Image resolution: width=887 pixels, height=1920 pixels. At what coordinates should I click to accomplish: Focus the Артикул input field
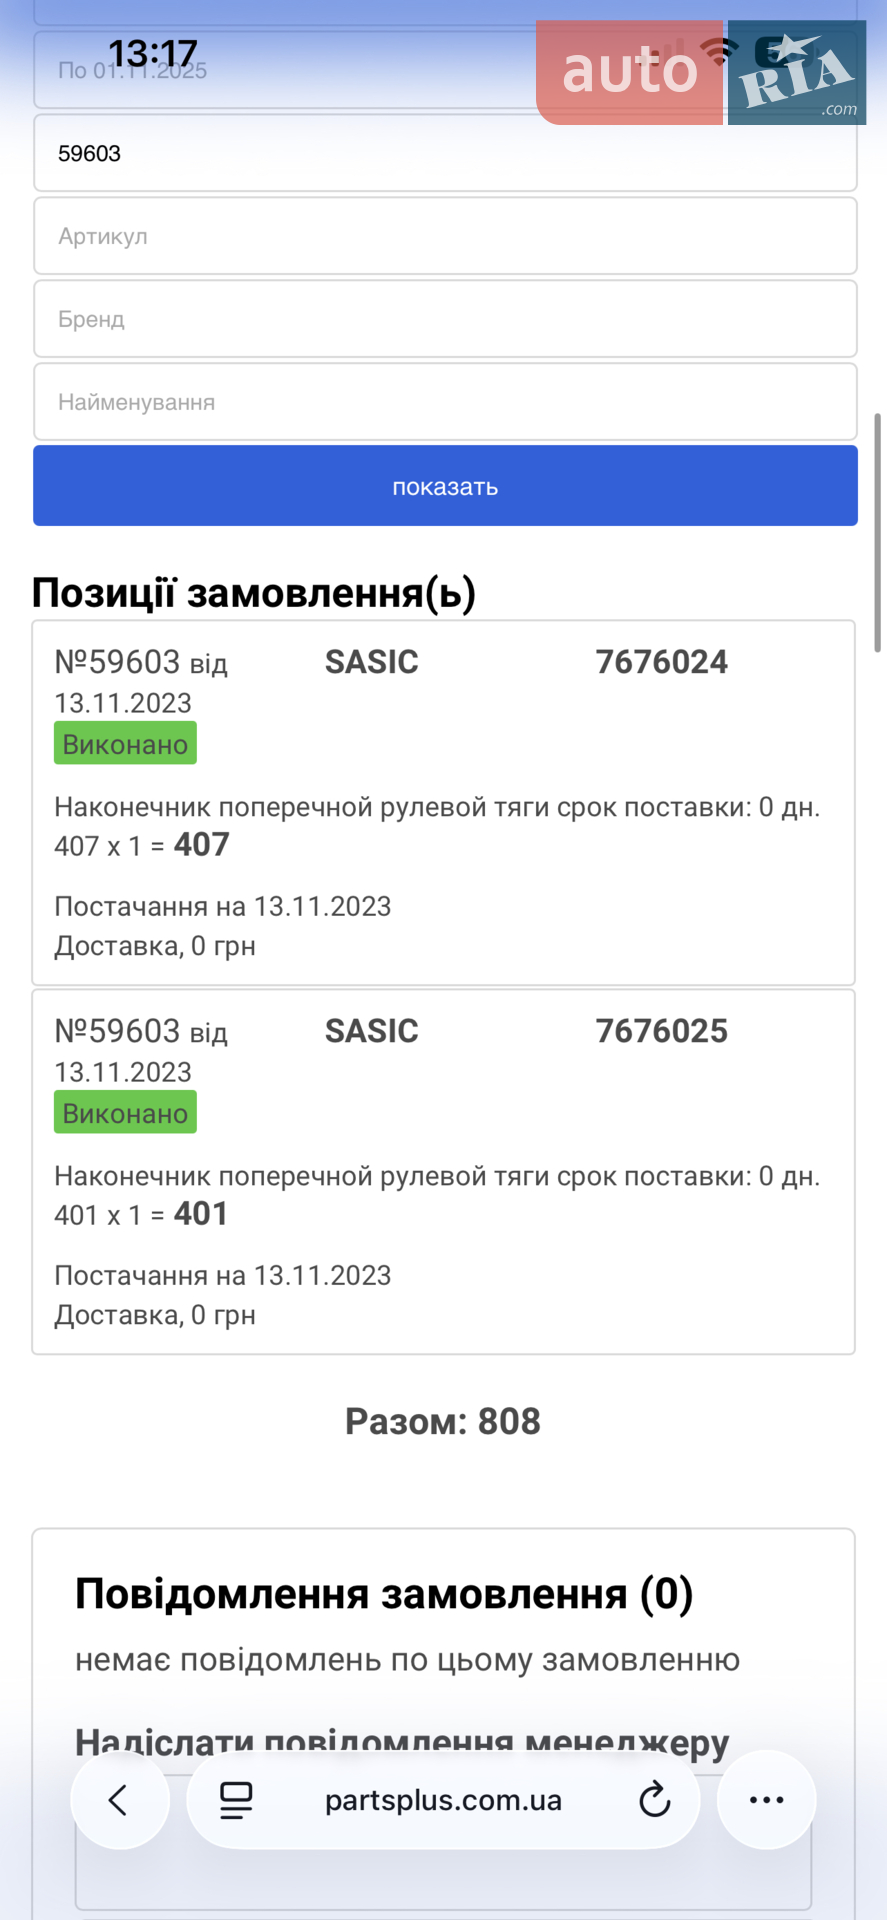tap(445, 236)
